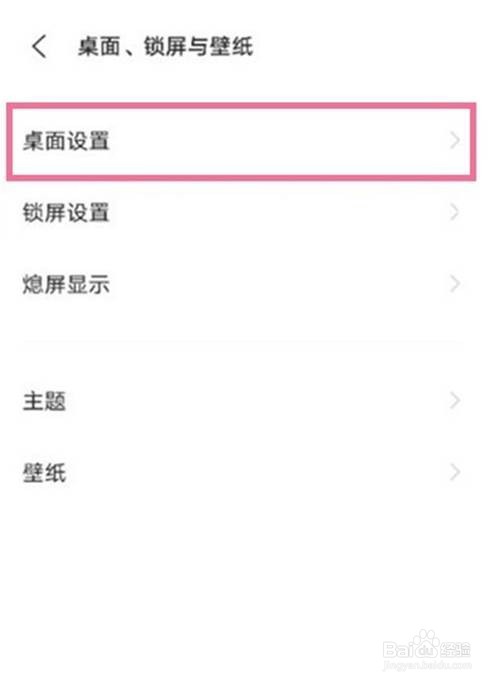Image resolution: width=500 pixels, height=683 pixels.
Task: Open 锁屏设置 settings entry
Action: coord(241,213)
